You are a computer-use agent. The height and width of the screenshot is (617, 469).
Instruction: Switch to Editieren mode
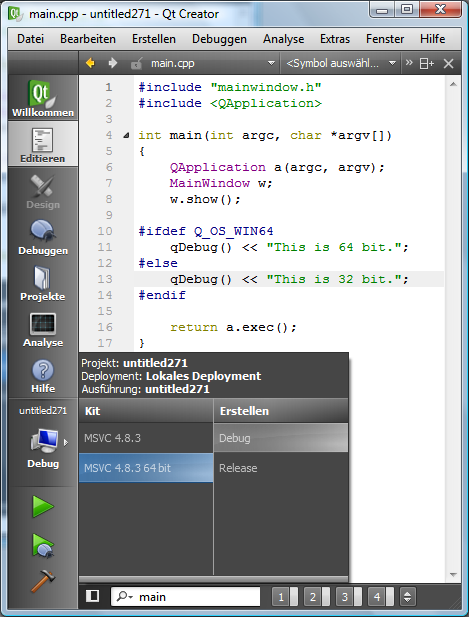pos(43,144)
